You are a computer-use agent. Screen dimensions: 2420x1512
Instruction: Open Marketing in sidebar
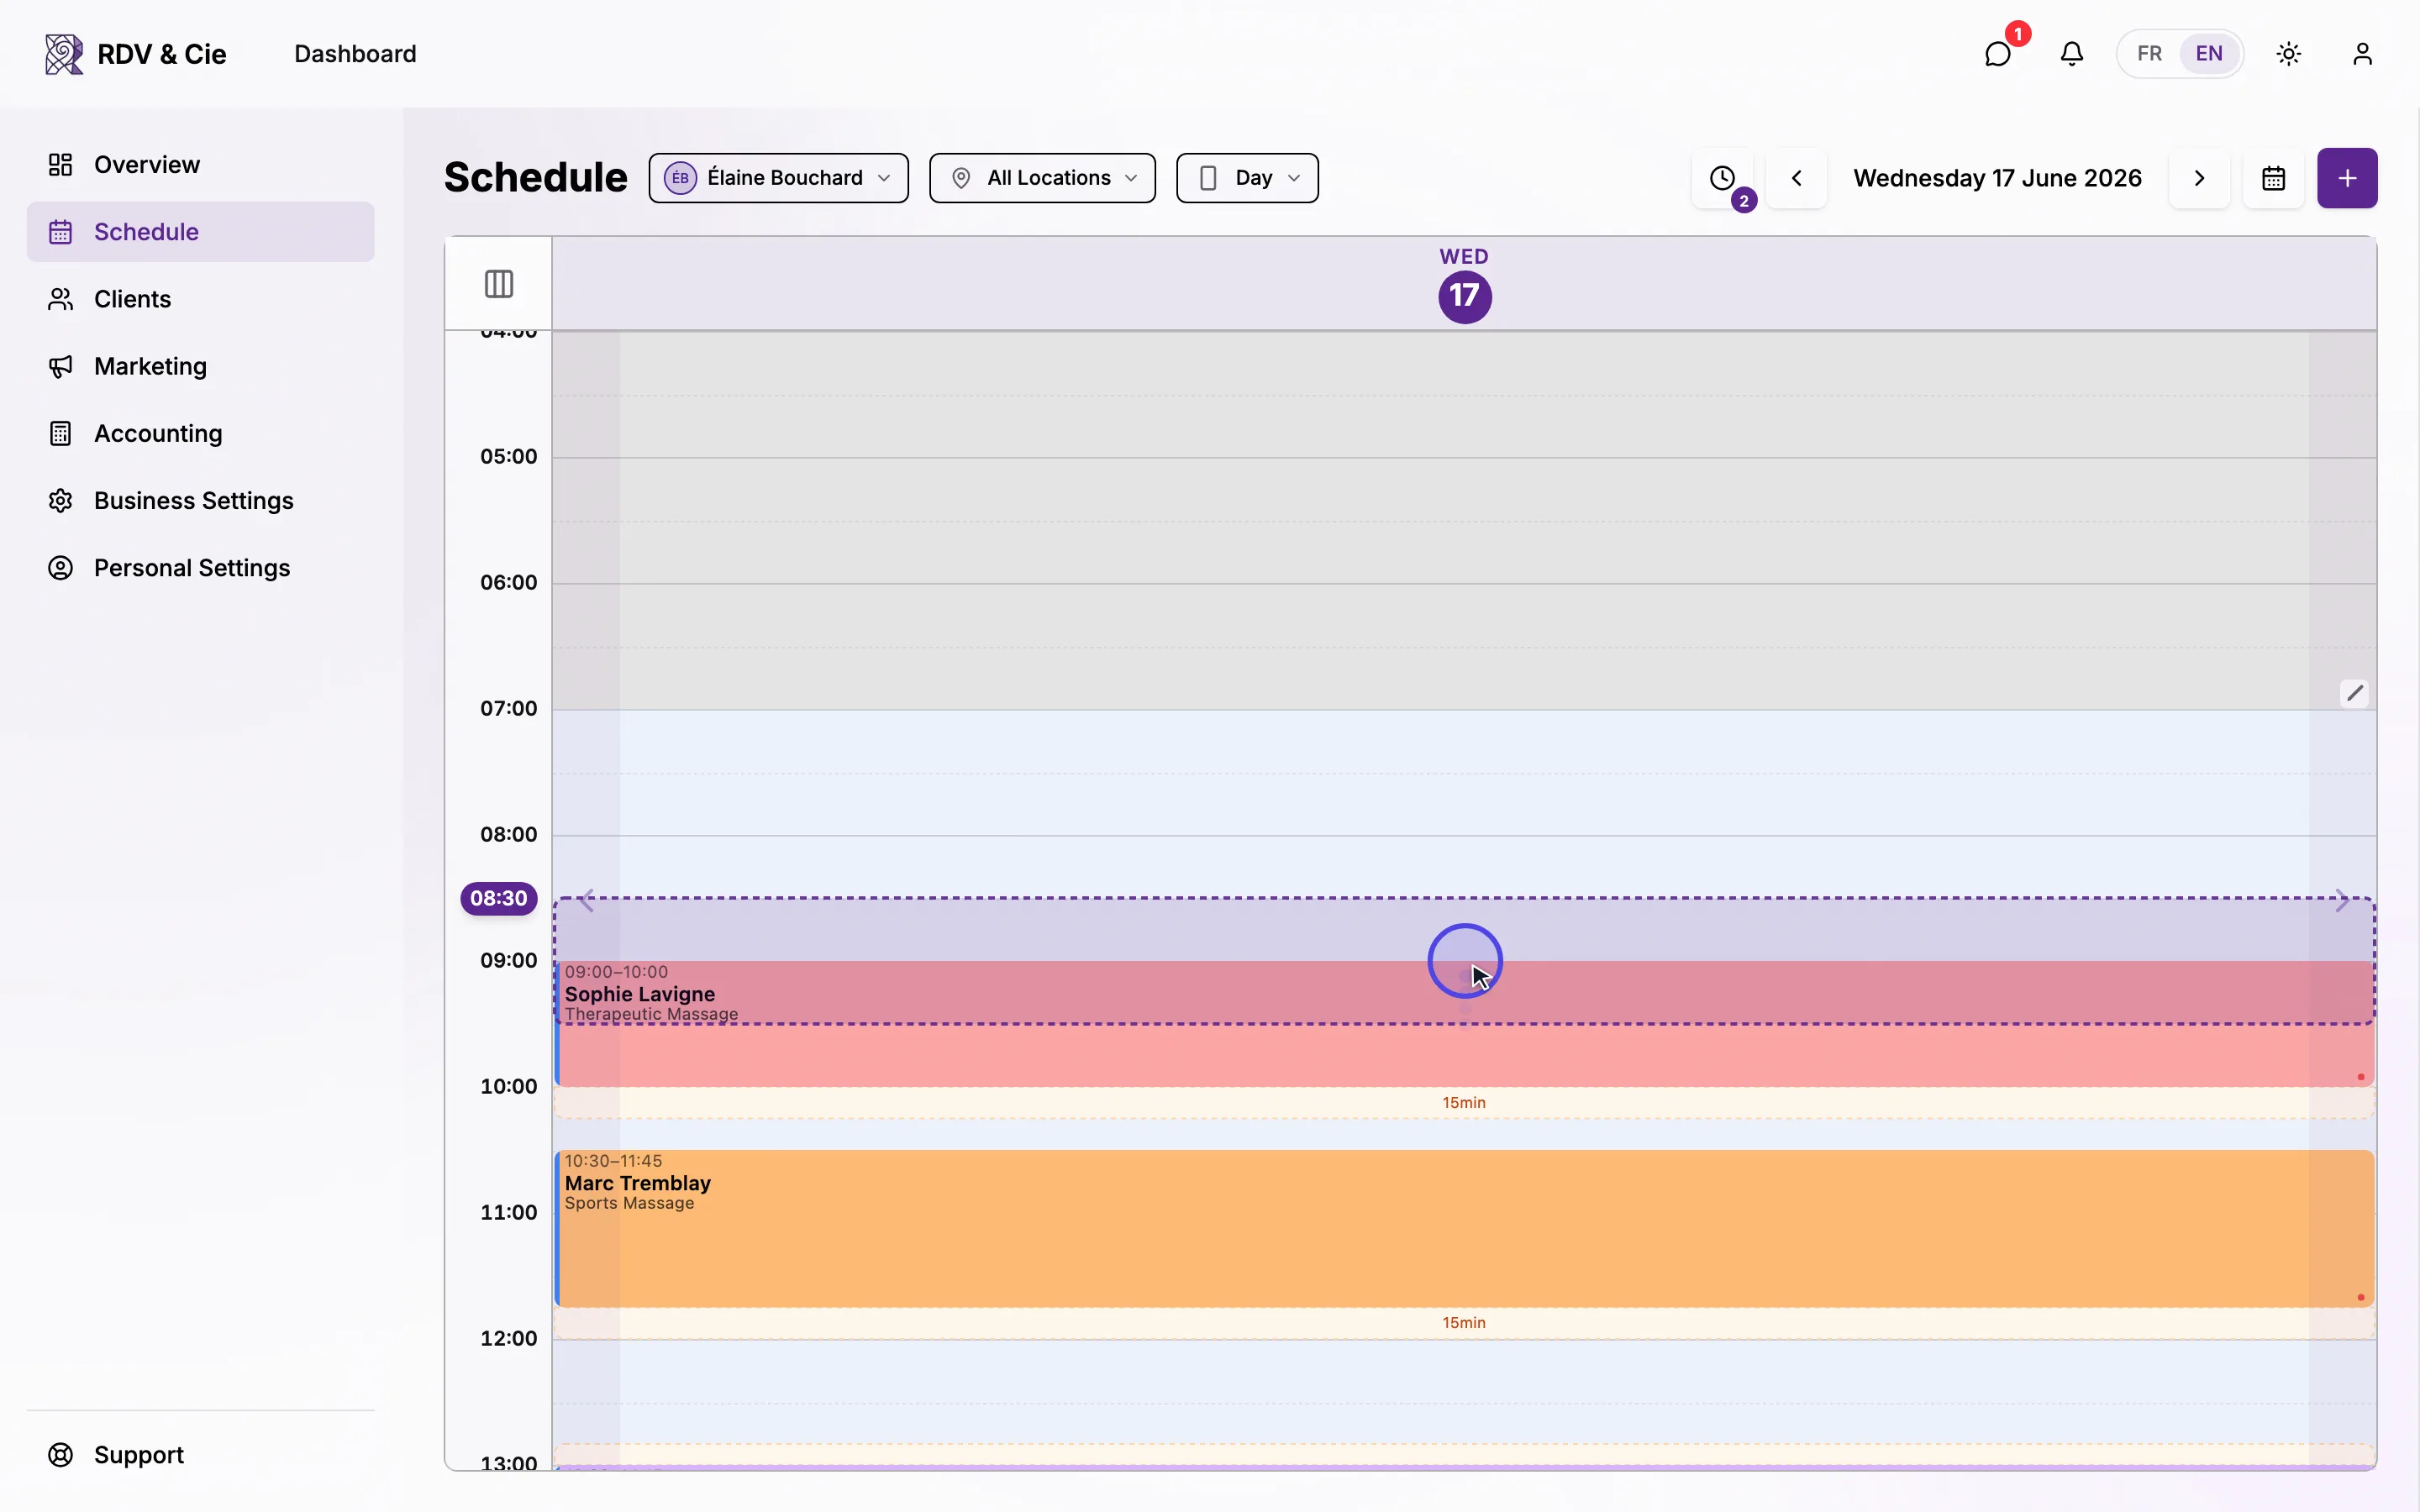pyautogui.click(x=200, y=366)
